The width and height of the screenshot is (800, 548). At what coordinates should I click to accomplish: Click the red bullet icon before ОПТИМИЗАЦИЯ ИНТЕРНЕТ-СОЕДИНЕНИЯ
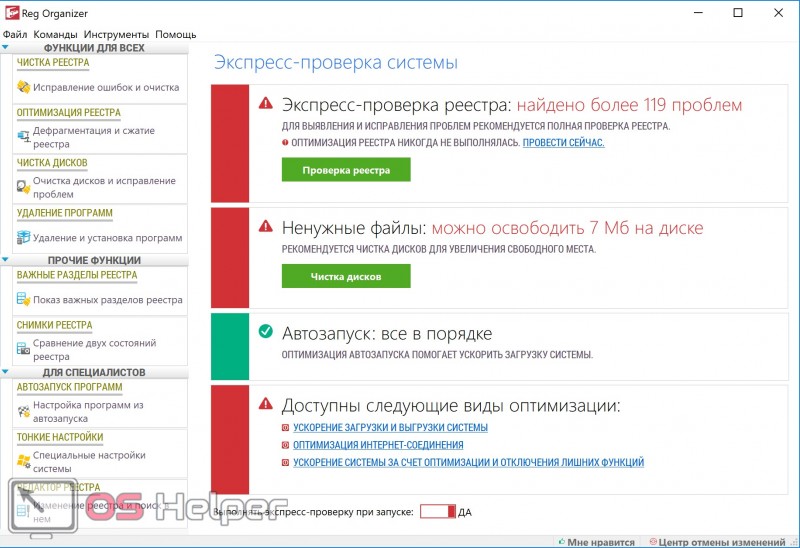286,445
